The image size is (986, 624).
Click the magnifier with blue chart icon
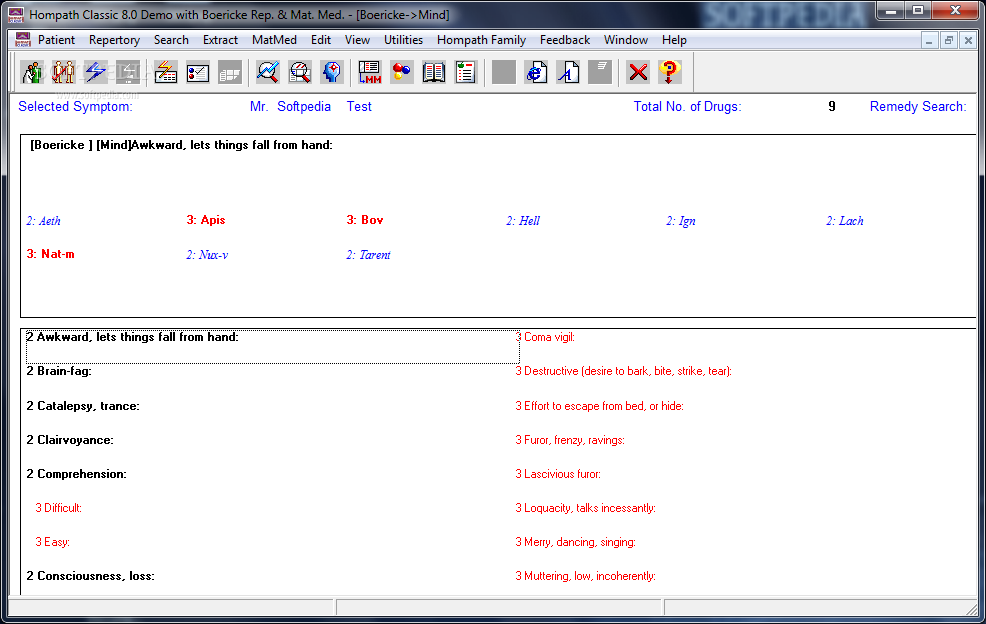pos(268,72)
